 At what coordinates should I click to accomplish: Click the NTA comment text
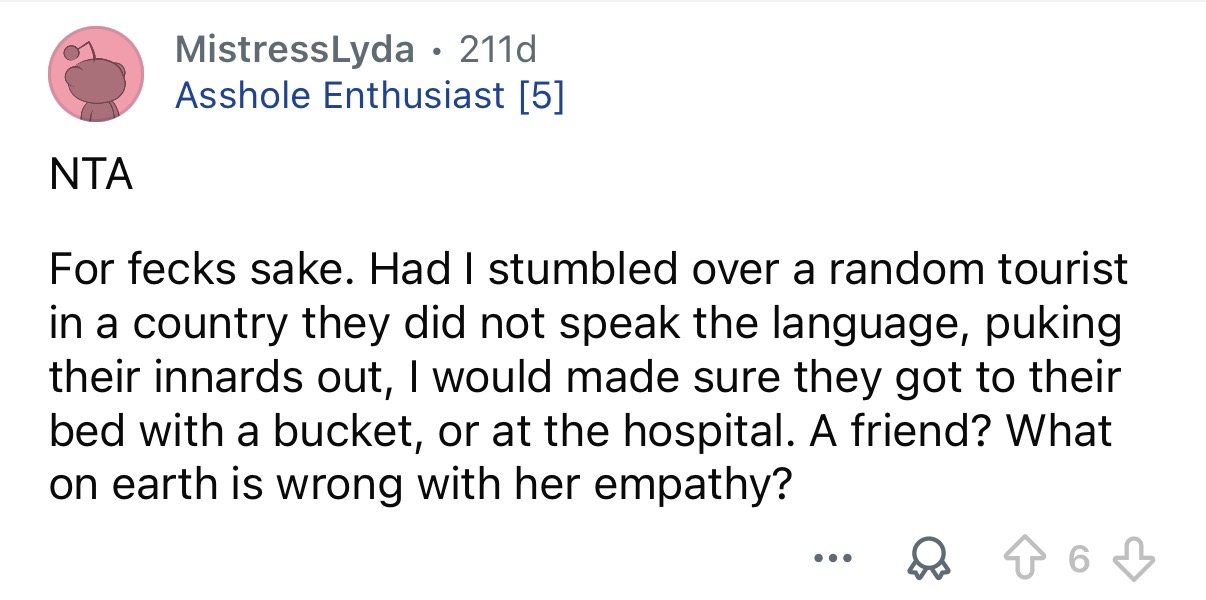coord(90,172)
